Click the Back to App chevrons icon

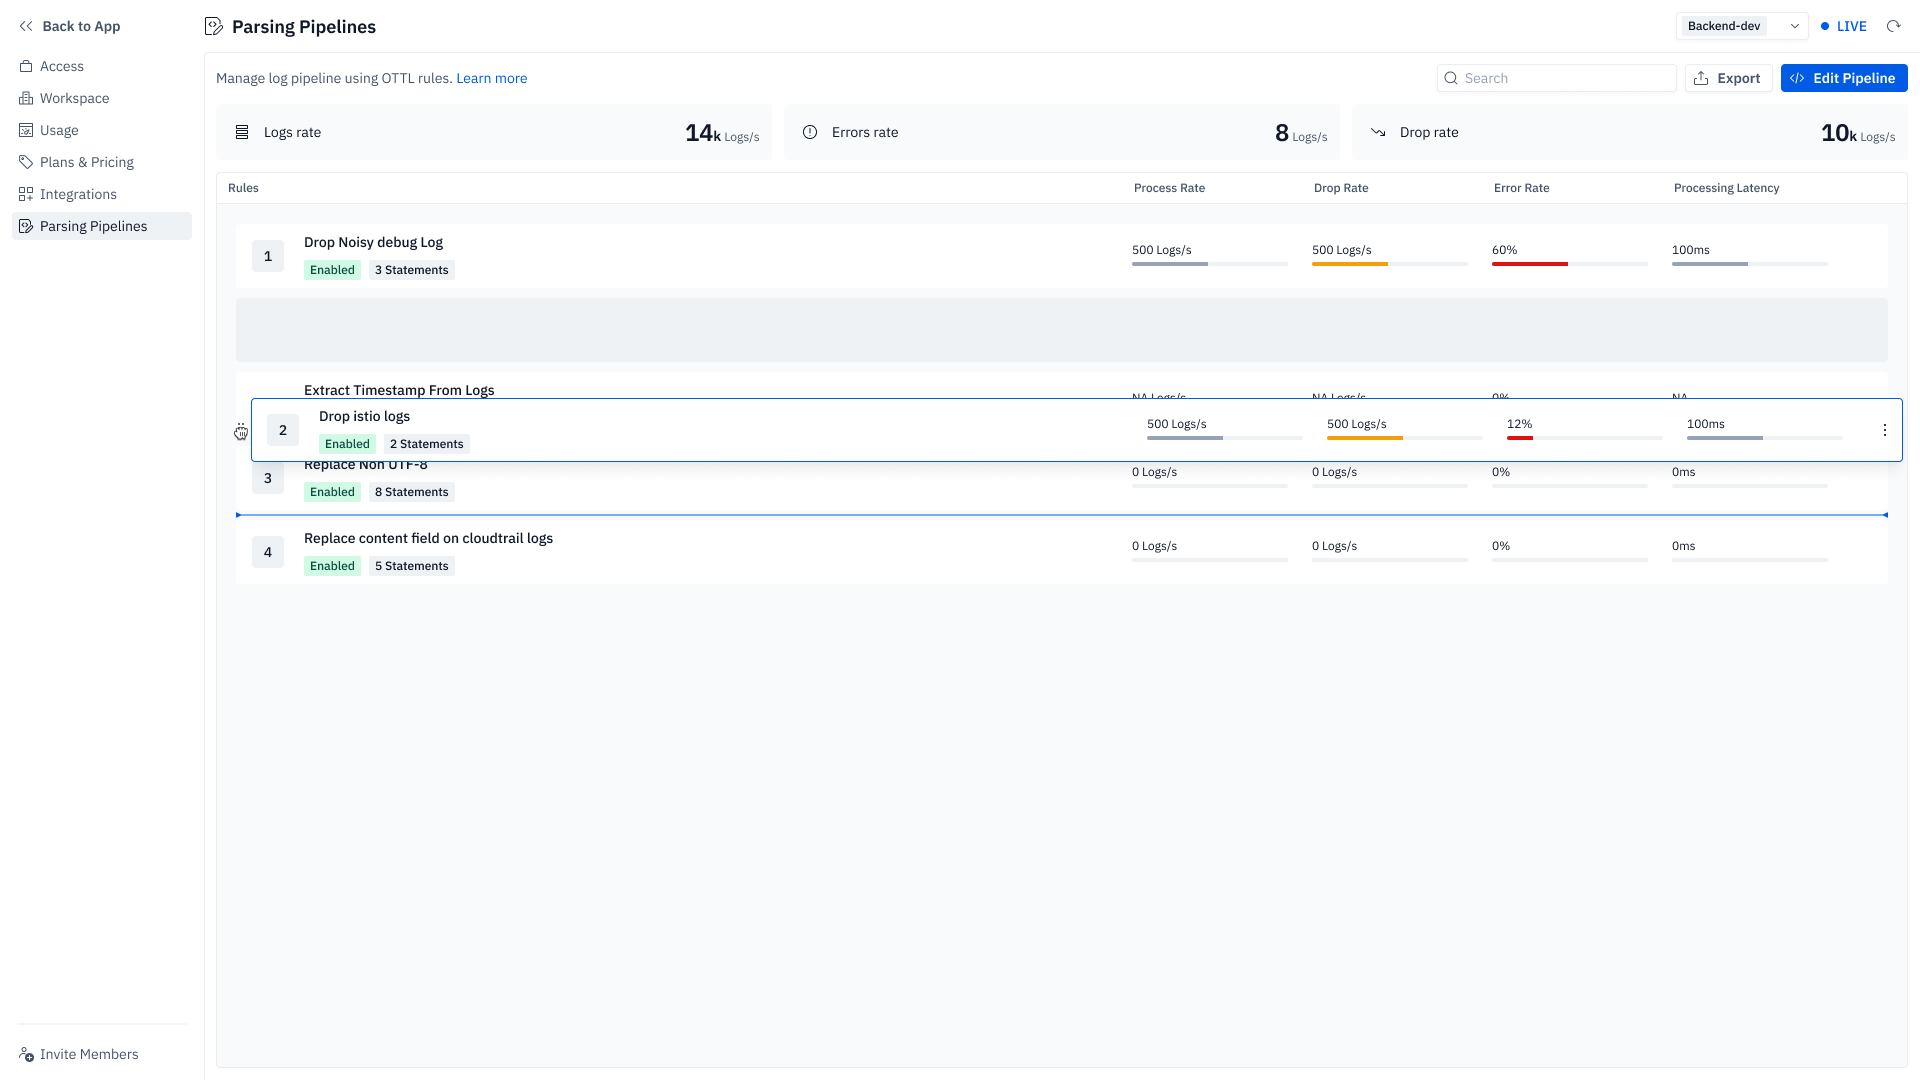click(26, 26)
